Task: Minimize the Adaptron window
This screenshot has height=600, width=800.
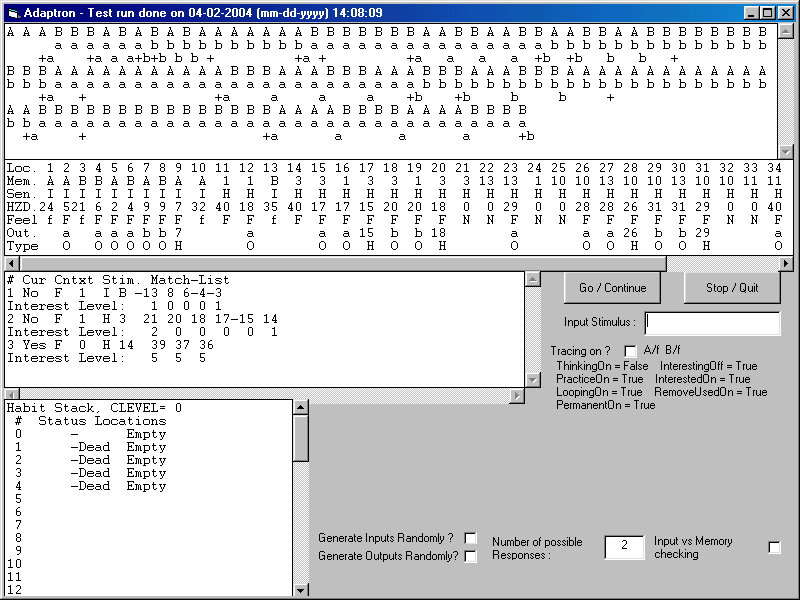Action: coord(751,13)
